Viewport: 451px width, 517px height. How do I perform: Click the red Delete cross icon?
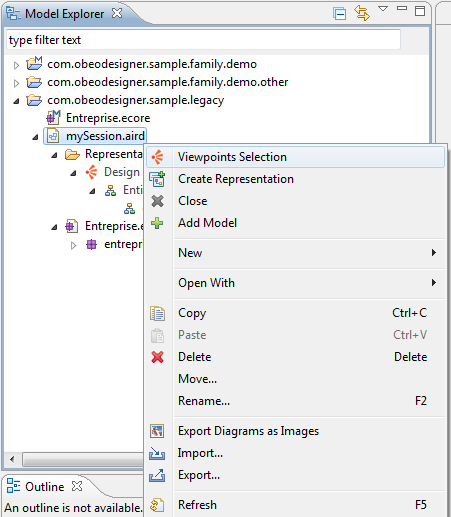pyautogui.click(x=157, y=357)
